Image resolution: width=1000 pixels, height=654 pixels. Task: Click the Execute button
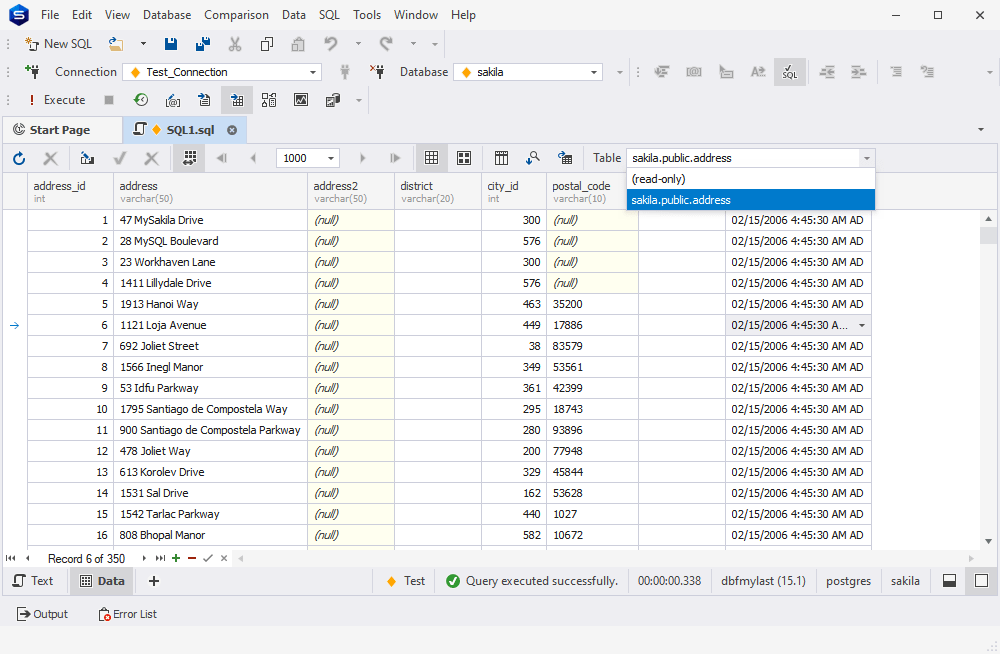click(57, 100)
